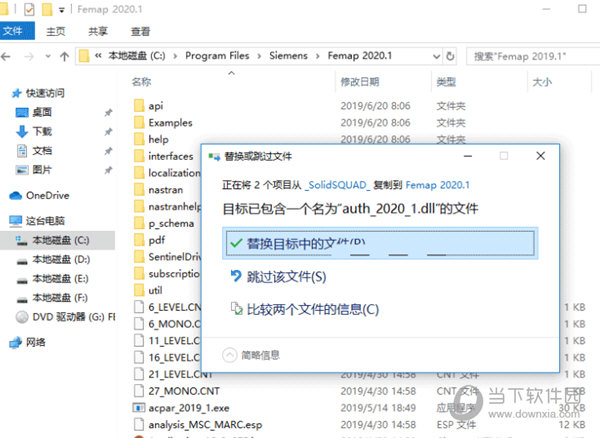600x438 pixels.
Task: Switch to the 共享 ribbon tab
Action: pos(98,31)
